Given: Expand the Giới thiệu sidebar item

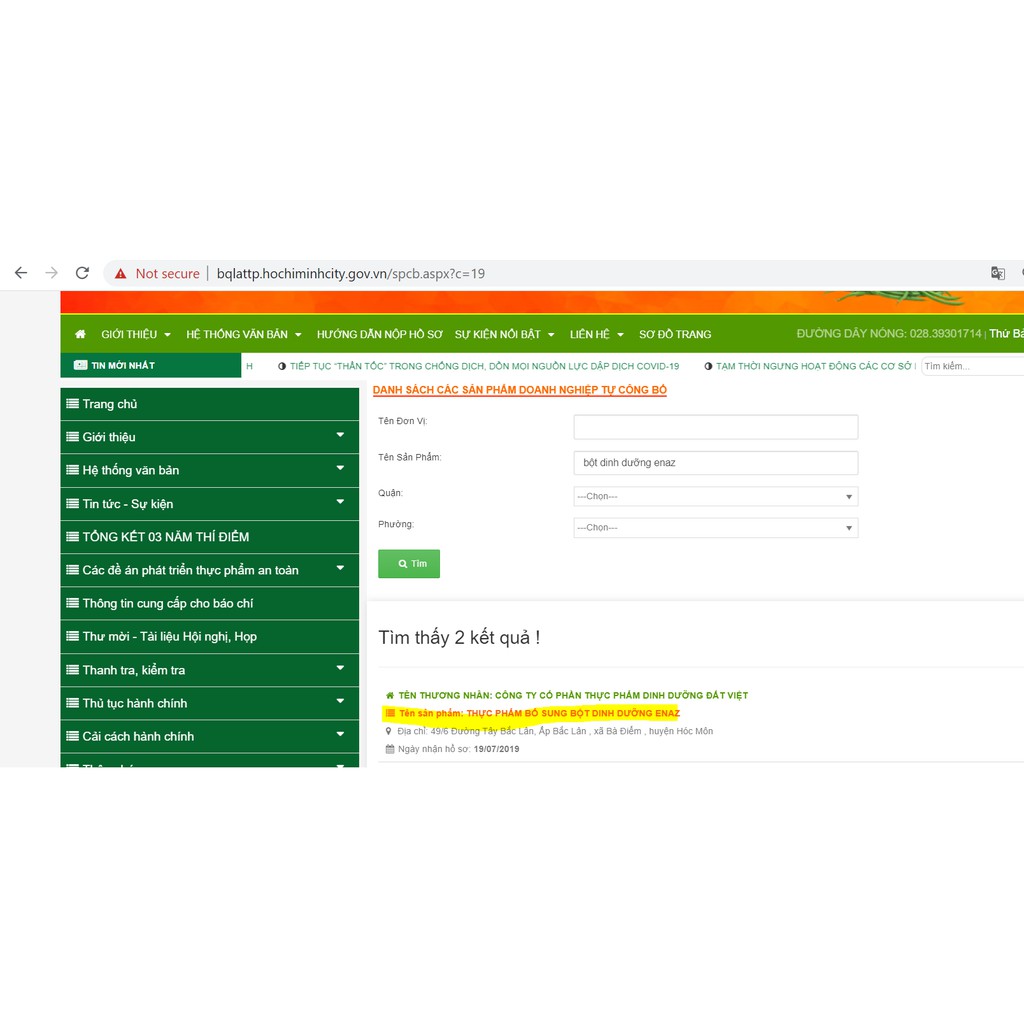Looking at the screenshot, I should 340,436.
